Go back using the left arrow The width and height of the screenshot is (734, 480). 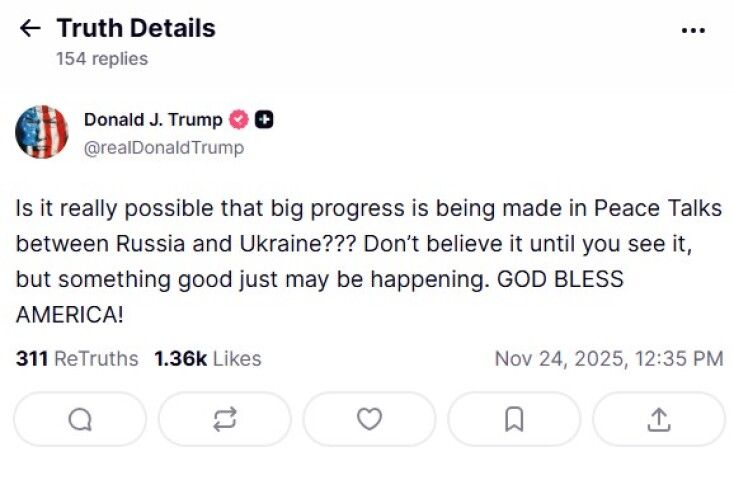point(30,28)
